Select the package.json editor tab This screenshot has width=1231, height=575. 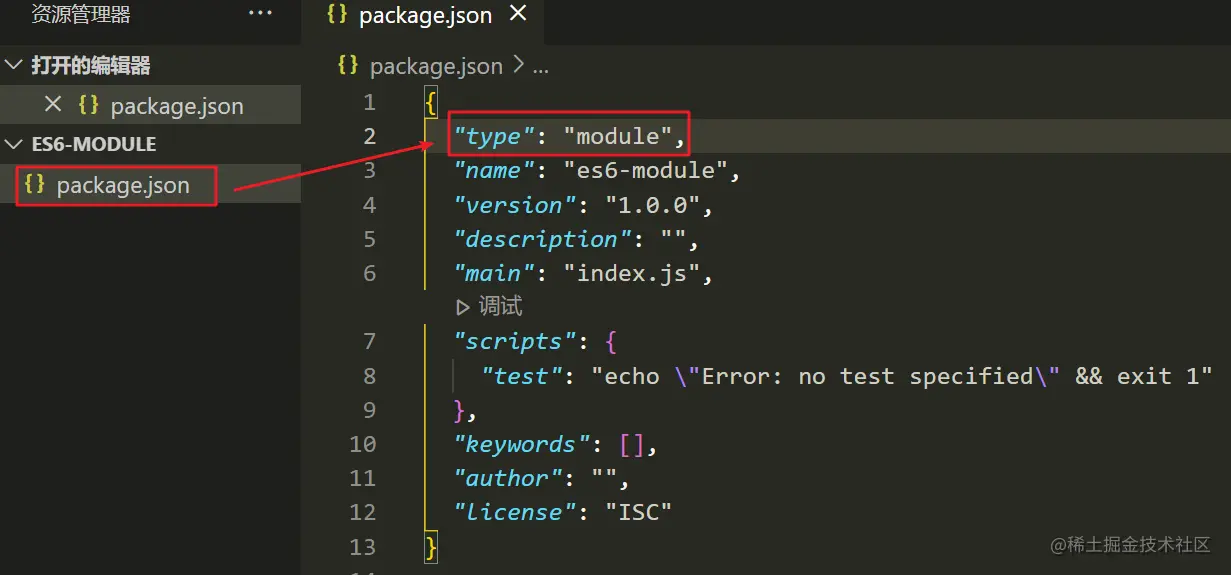click(x=427, y=15)
